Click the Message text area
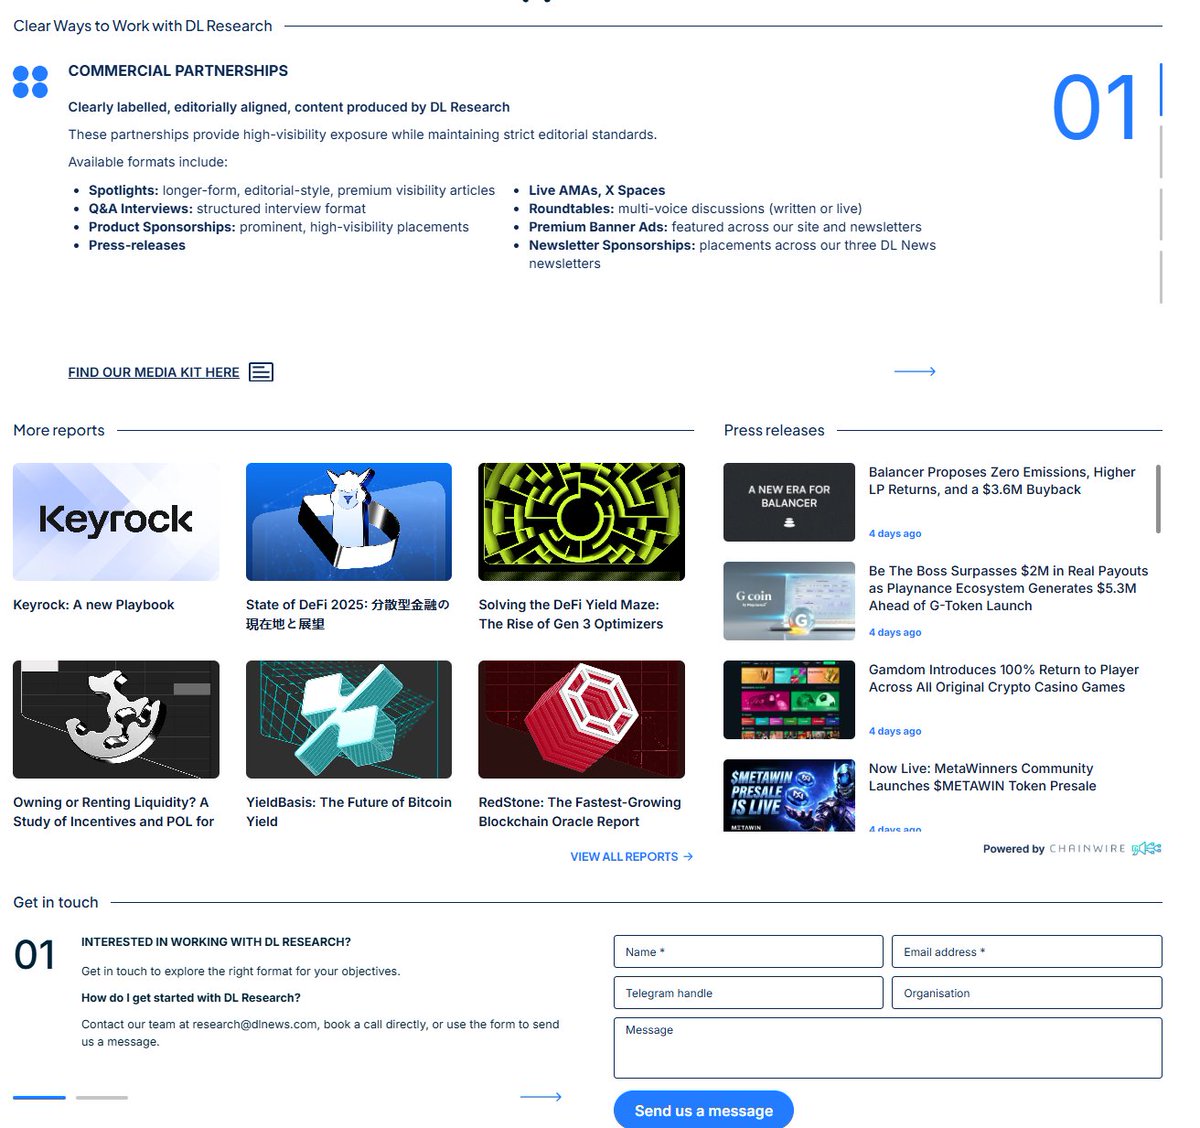 [x=888, y=1048]
